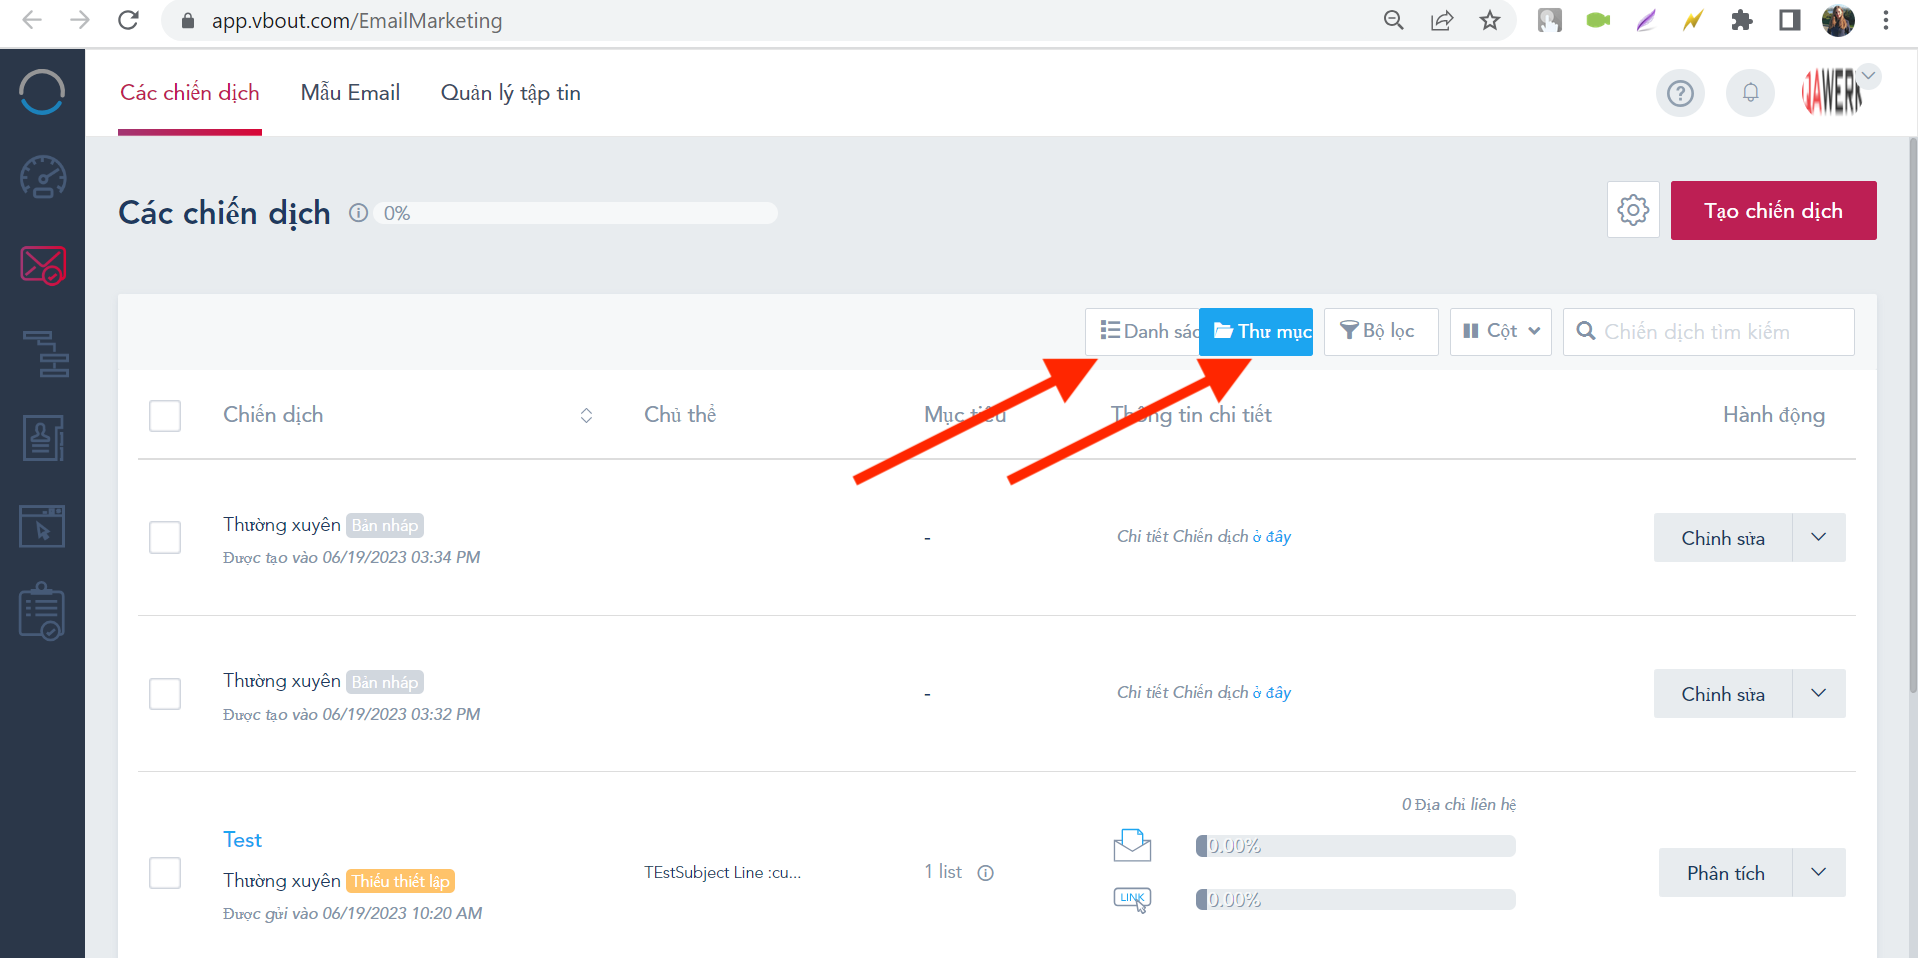Image resolution: width=1918 pixels, height=958 pixels.
Task: Switch to Danh sách list view
Action: click(x=1143, y=332)
